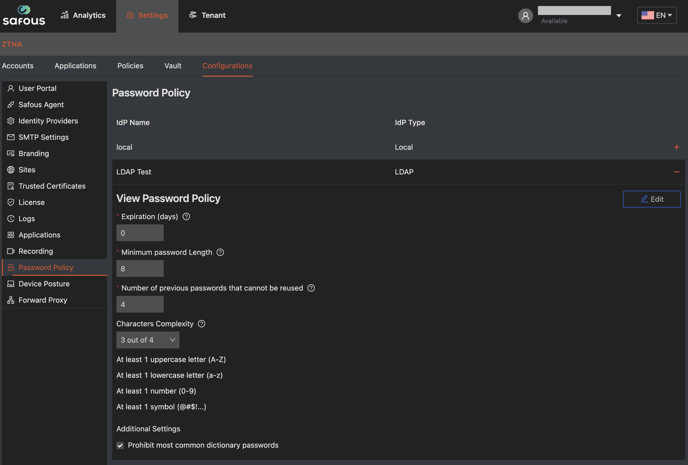Collapse the LDAP Test row minus icon
Screen dimensions: 688x465
pyautogui.click(x=676, y=172)
